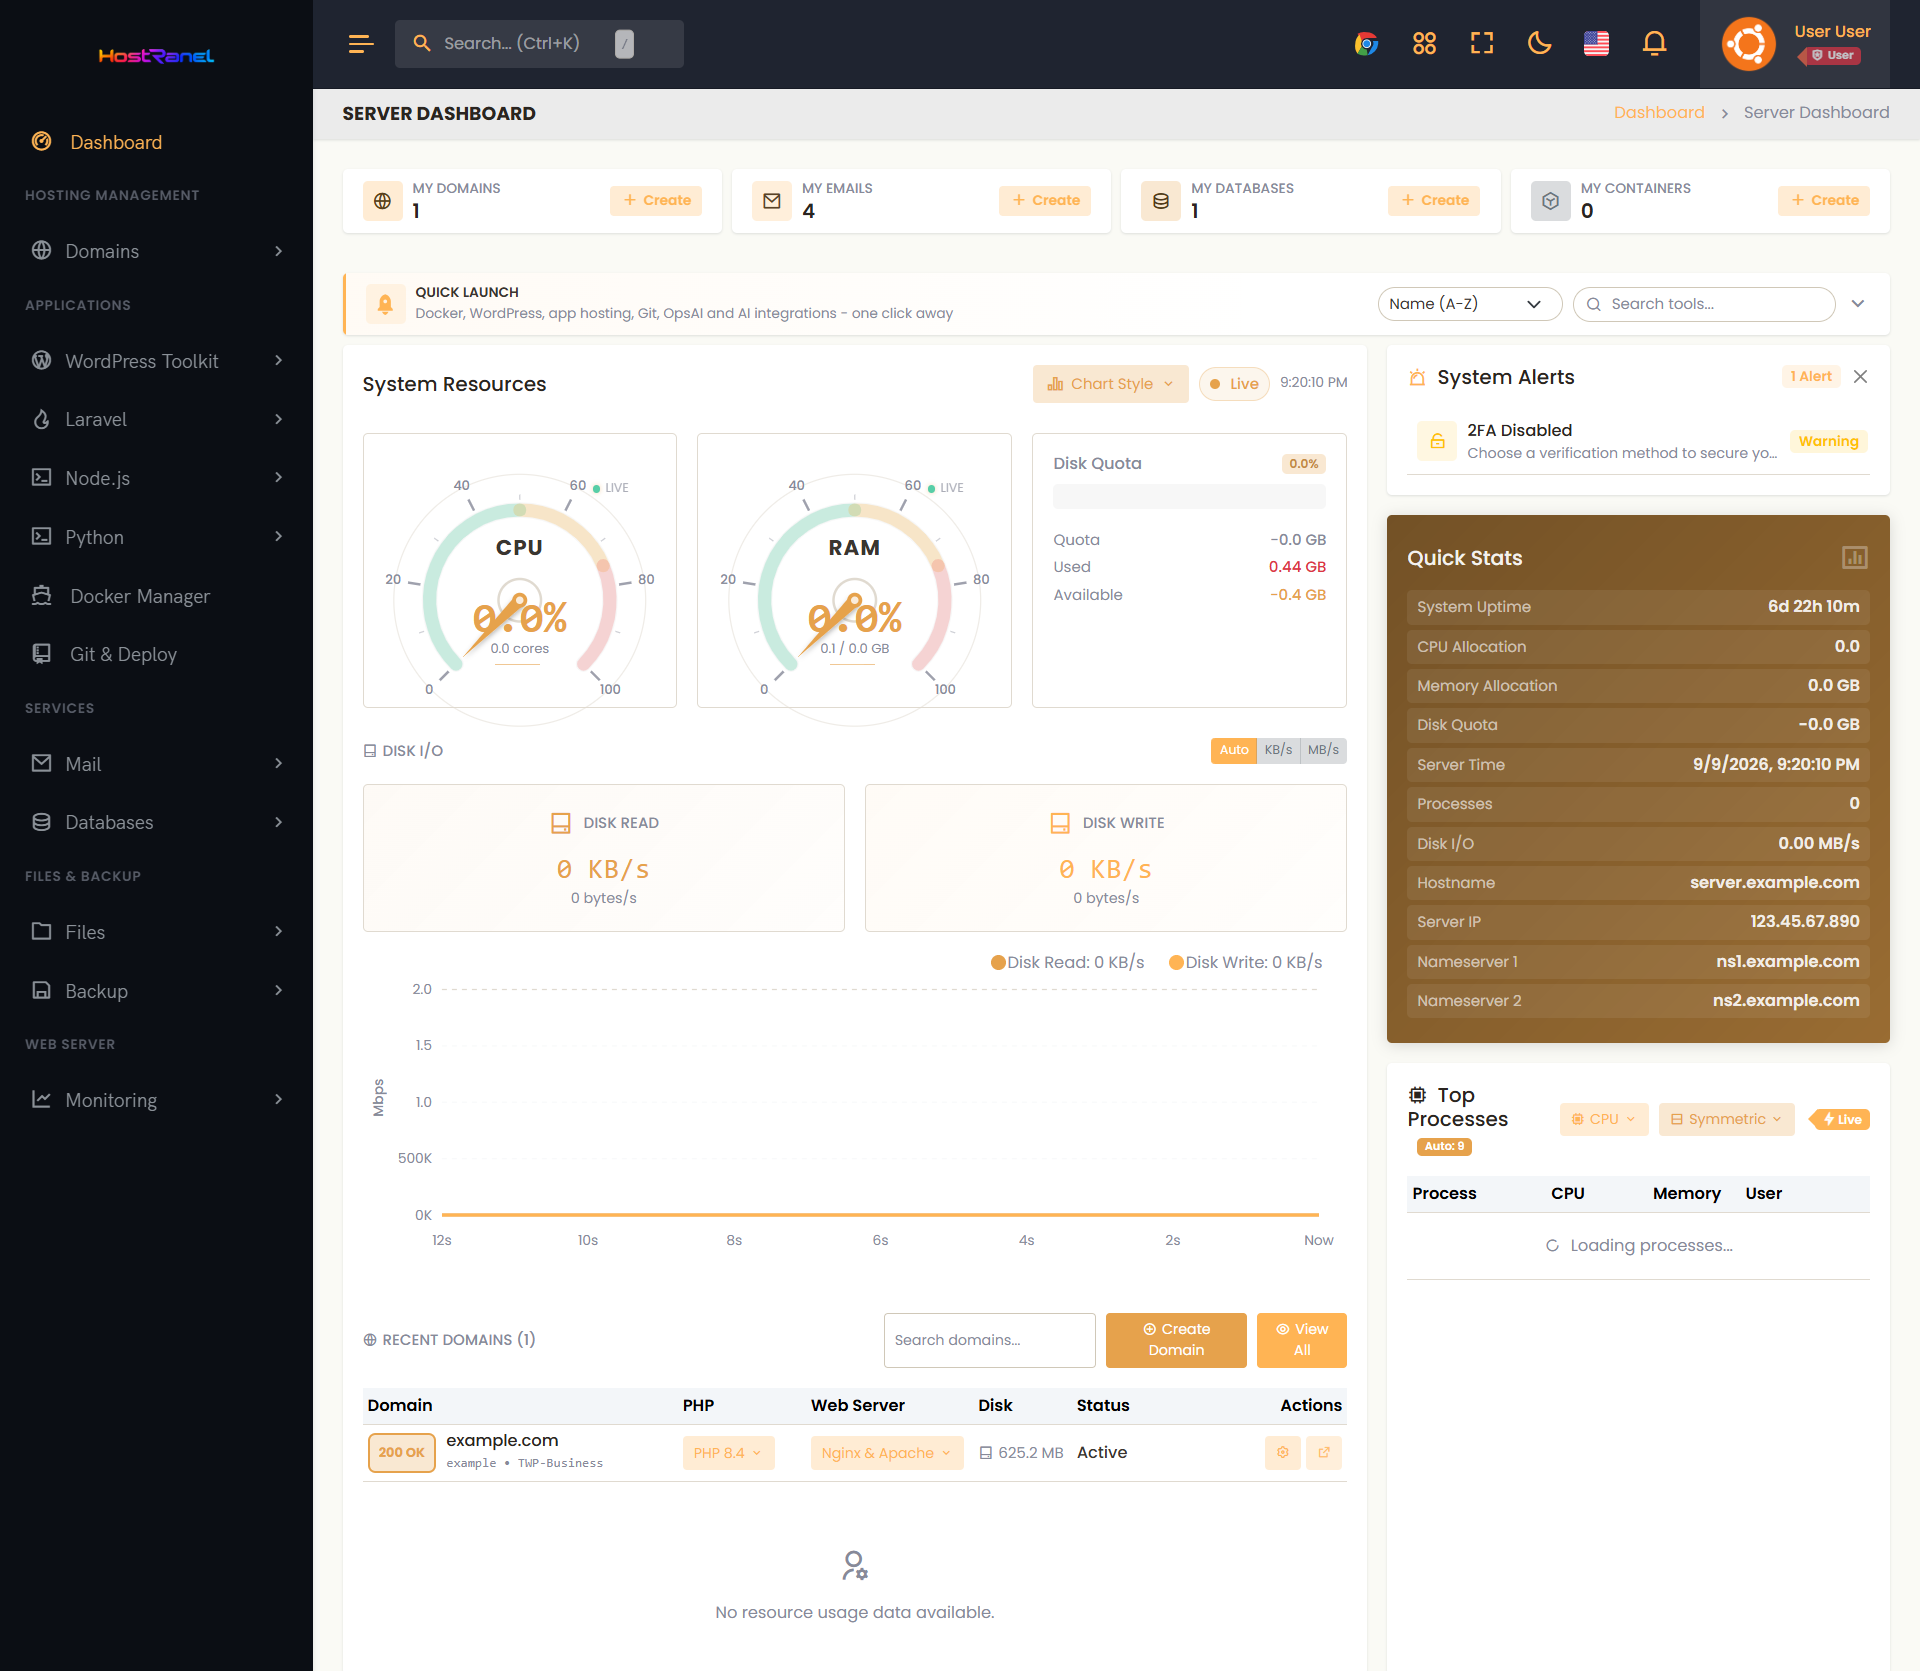Expand the WordPress Toolkit sidebar menu
Viewport: 1920px width, 1671px height.
click(x=156, y=361)
